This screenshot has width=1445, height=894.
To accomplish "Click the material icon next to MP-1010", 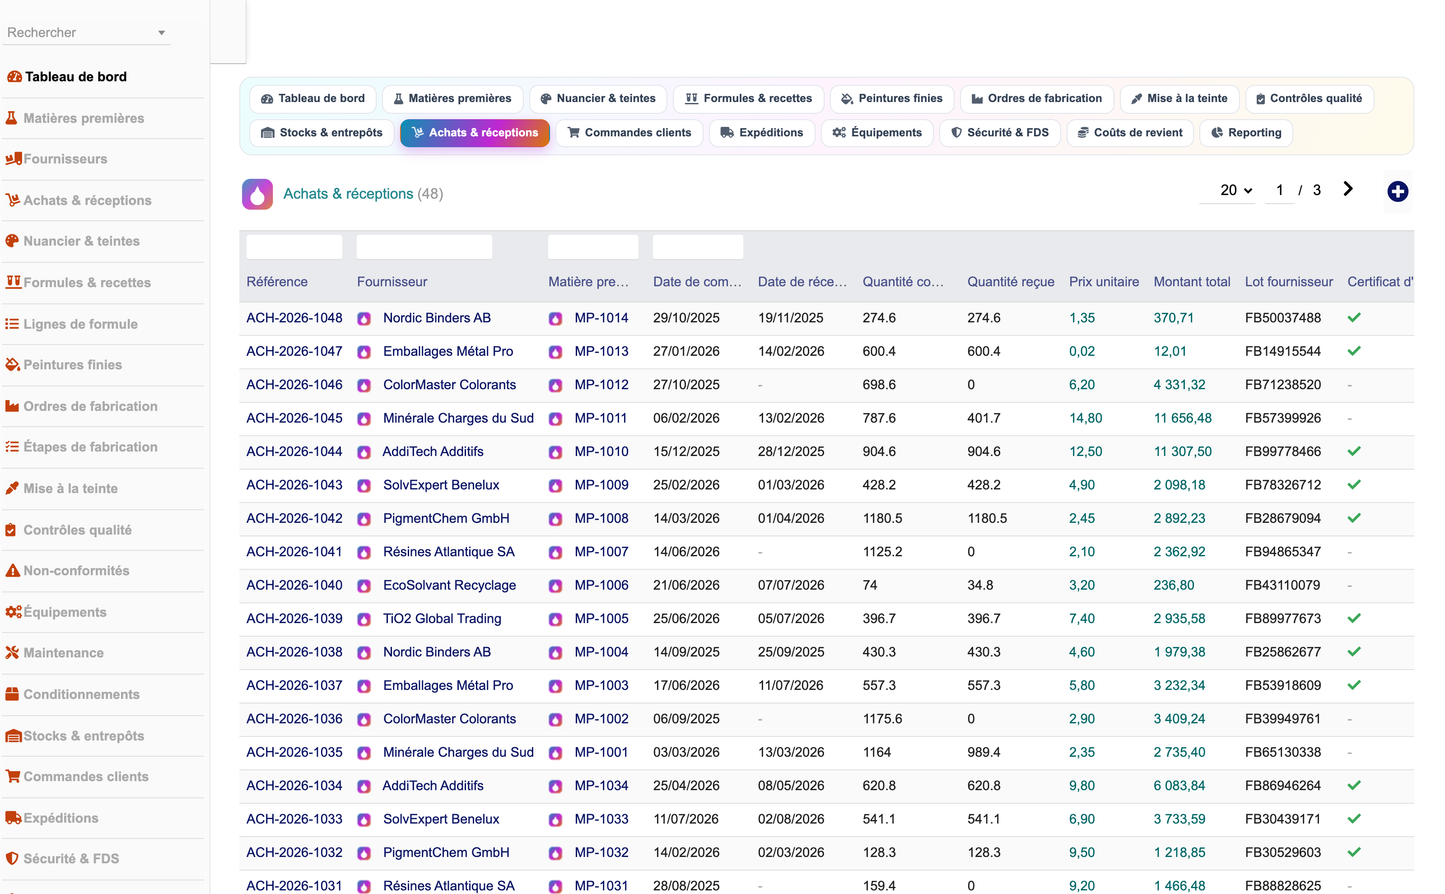I will click(x=555, y=452).
